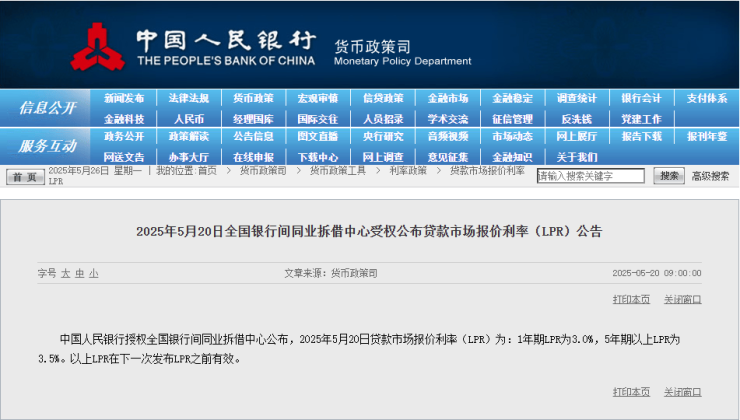Click the 文章来源: 货币政策司 text
Viewport: 740px width, 420px height.
(330, 273)
